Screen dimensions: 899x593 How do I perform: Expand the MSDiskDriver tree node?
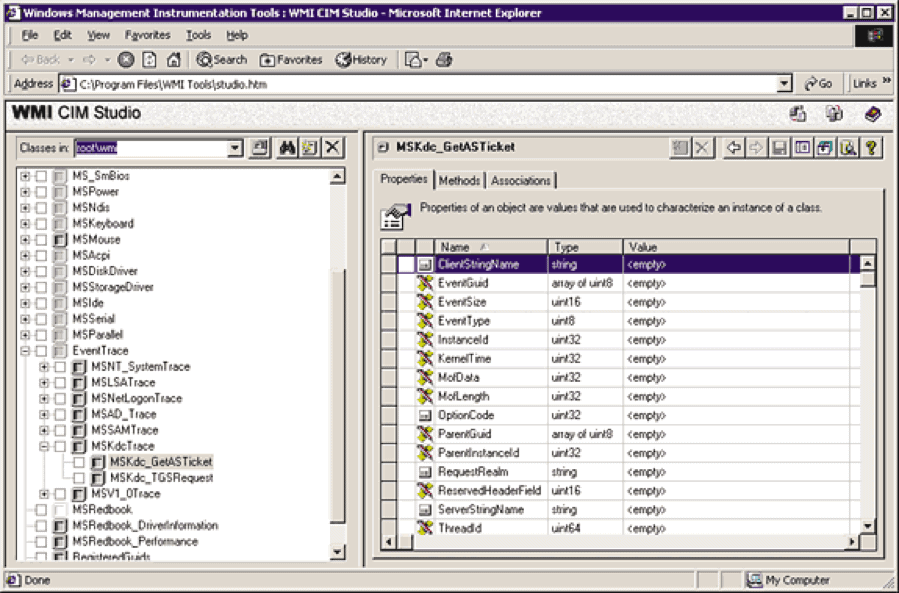(x=25, y=271)
